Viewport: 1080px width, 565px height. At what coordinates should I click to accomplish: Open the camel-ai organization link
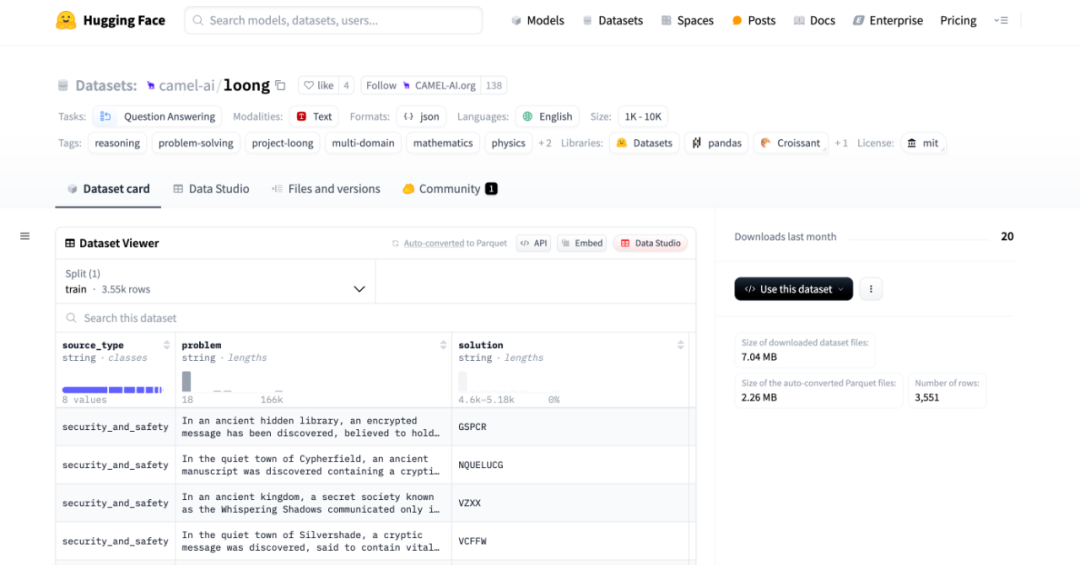pyautogui.click(x=187, y=85)
